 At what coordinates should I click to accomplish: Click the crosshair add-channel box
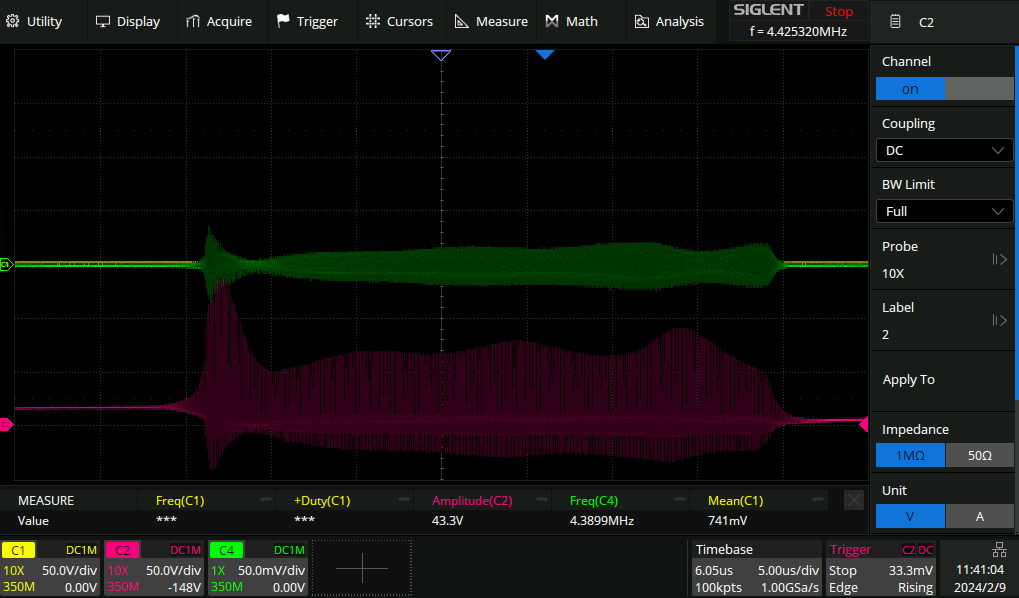(x=362, y=568)
